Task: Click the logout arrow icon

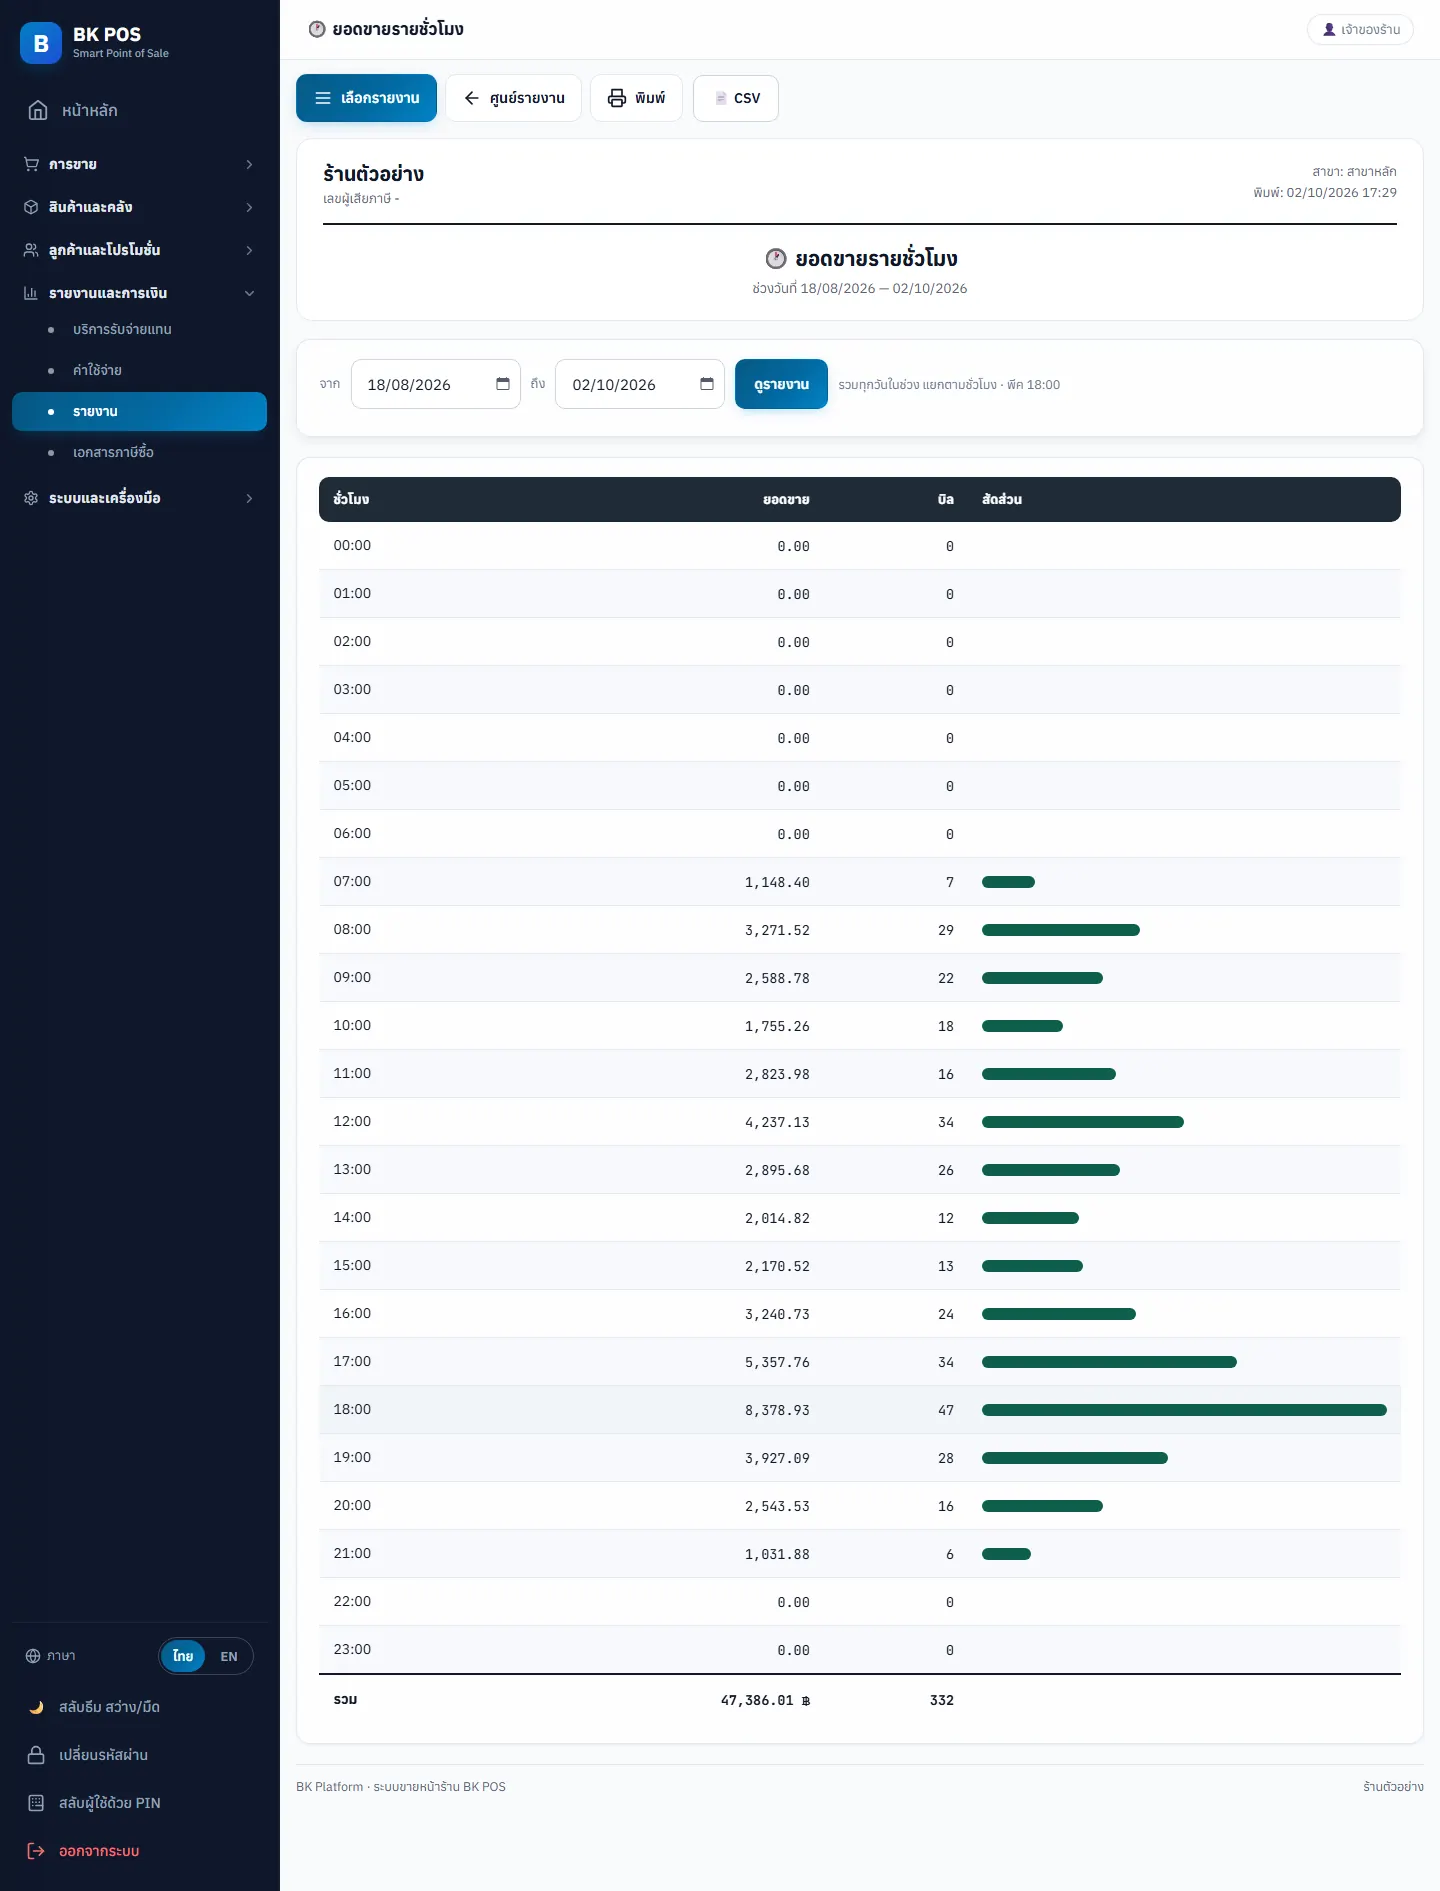Action: tap(36, 1851)
